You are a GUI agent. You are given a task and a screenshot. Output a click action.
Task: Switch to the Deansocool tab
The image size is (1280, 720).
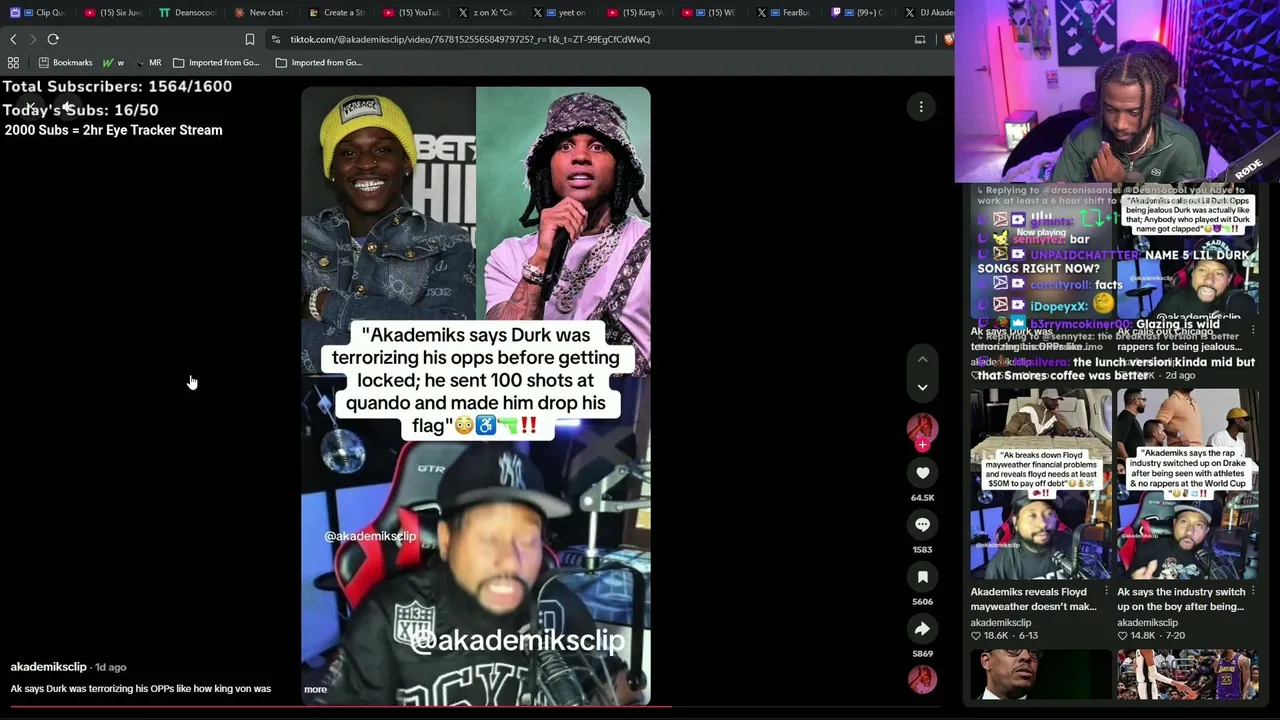(x=188, y=13)
